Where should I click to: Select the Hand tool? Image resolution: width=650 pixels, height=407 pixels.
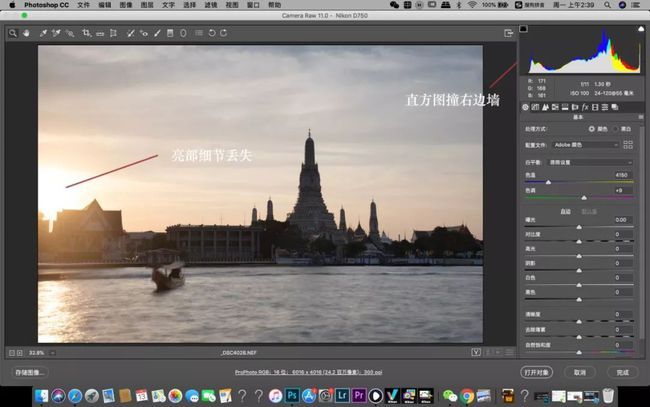coord(26,33)
